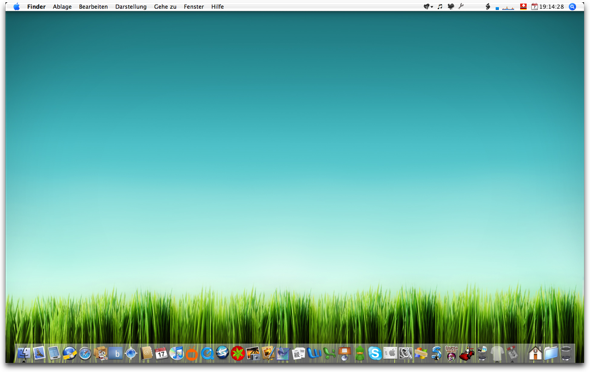
Task: Click the menu bar clock 19:14:28
Action: click(552, 6)
